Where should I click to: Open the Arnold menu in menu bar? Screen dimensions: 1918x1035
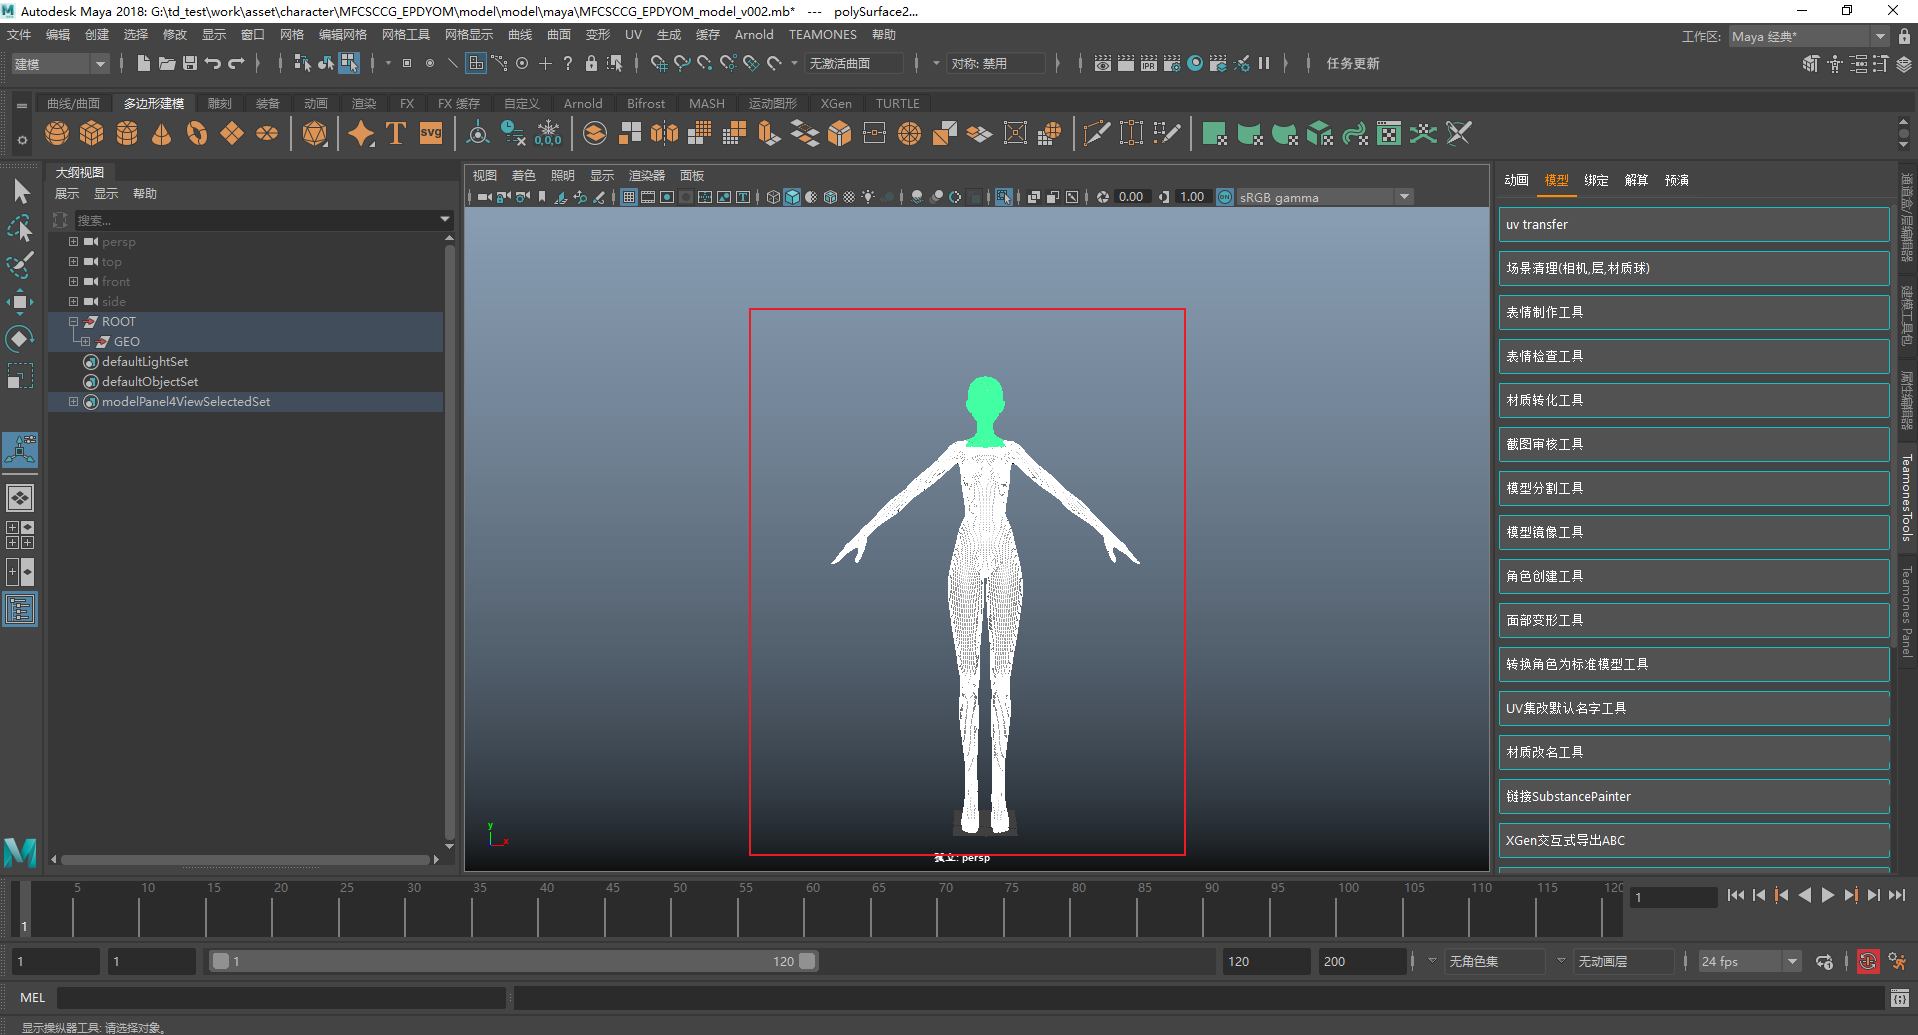click(x=753, y=35)
